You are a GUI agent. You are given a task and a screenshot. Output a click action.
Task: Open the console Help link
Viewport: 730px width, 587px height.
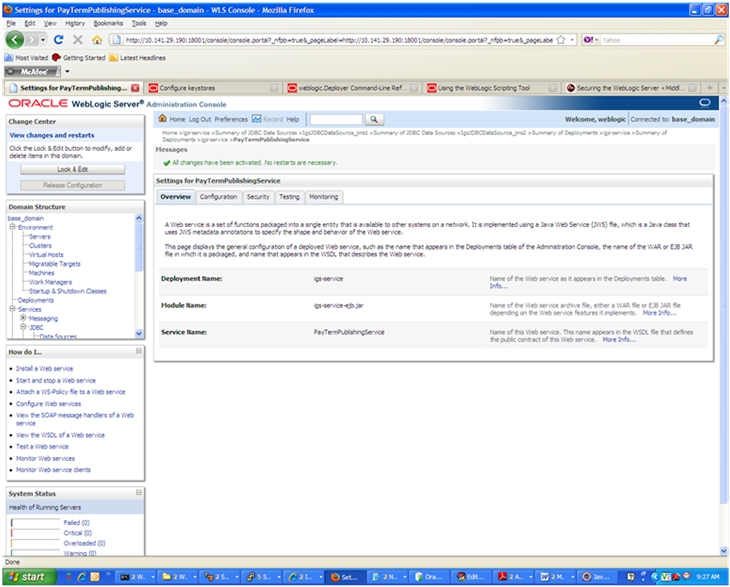[292, 119]
